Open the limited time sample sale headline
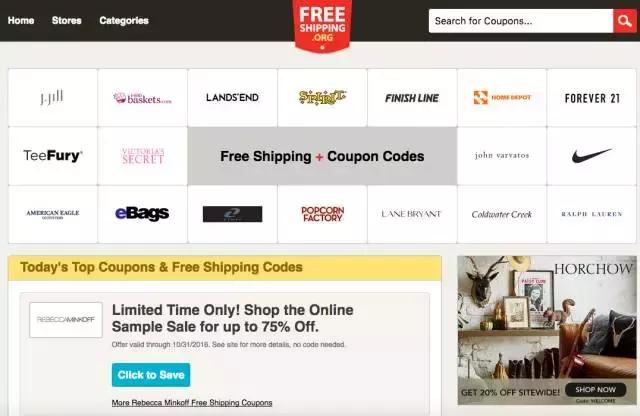Viewport: 640px width, 416px height. pyautogui.click(x=233, y=318)
